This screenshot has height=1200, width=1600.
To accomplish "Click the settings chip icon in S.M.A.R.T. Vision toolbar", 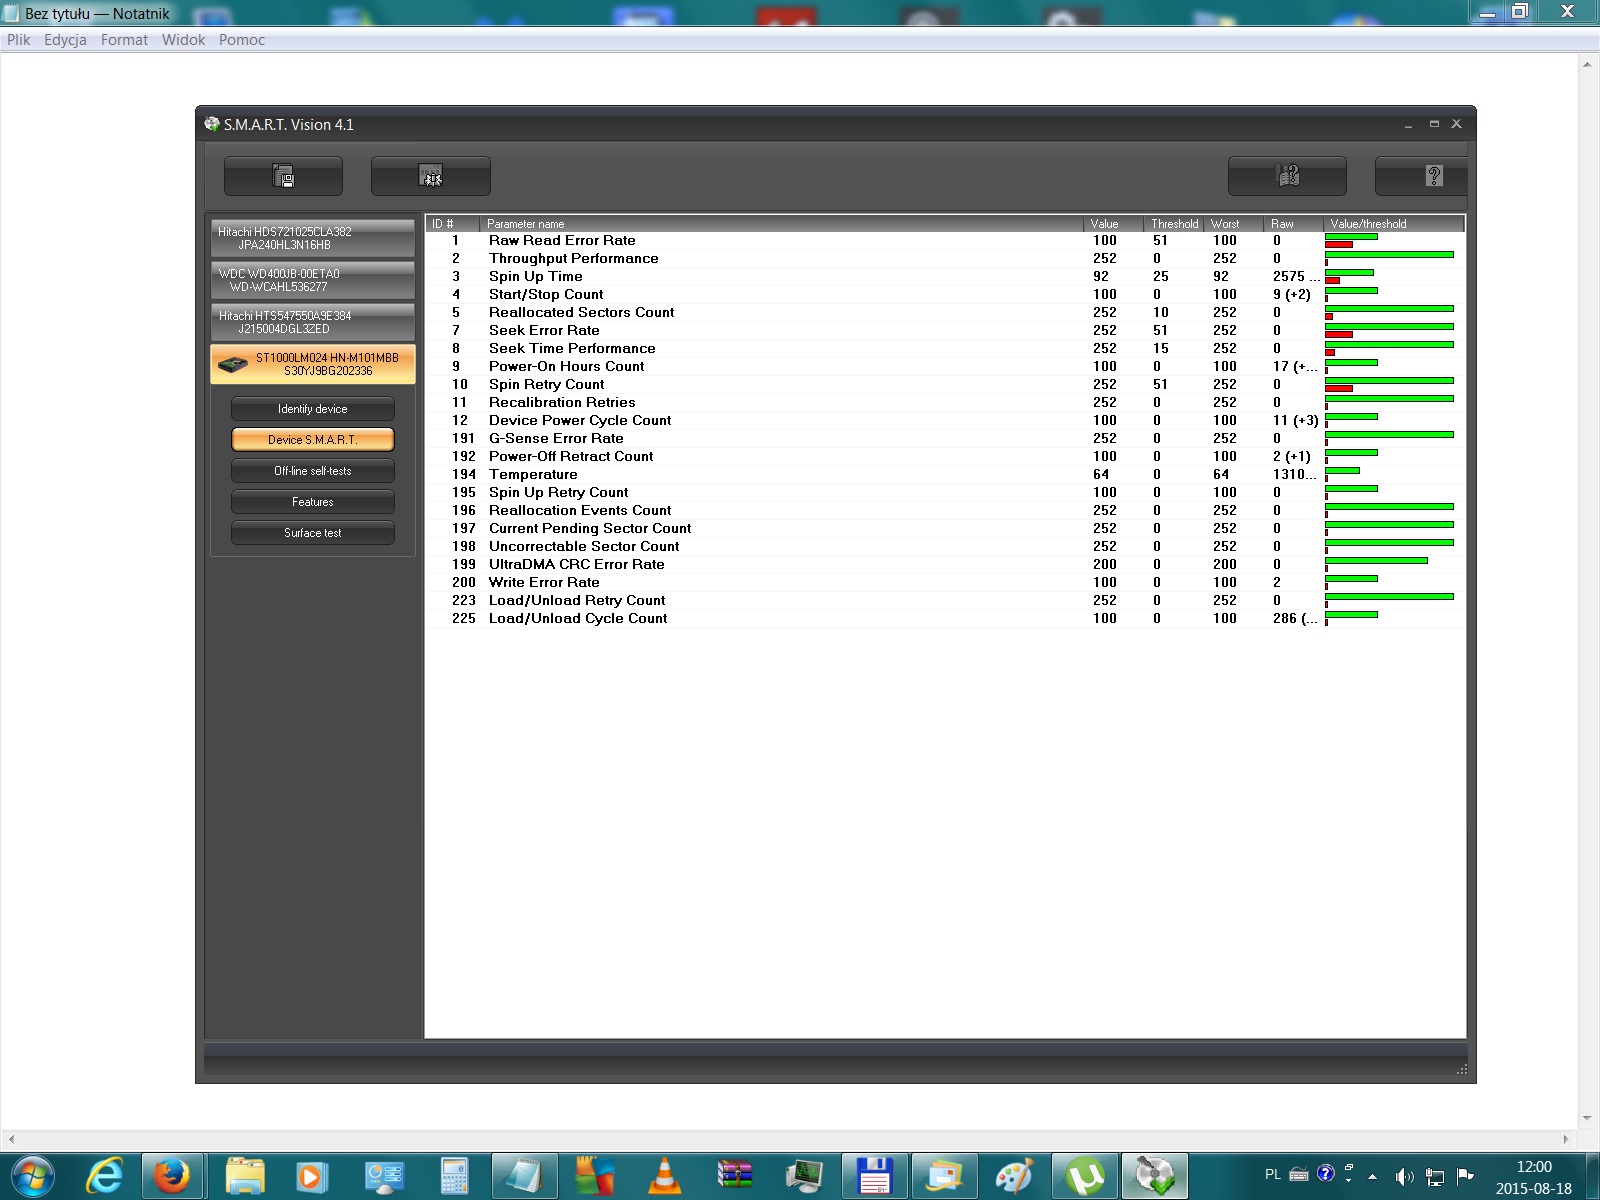I will (x=431, y=176).
